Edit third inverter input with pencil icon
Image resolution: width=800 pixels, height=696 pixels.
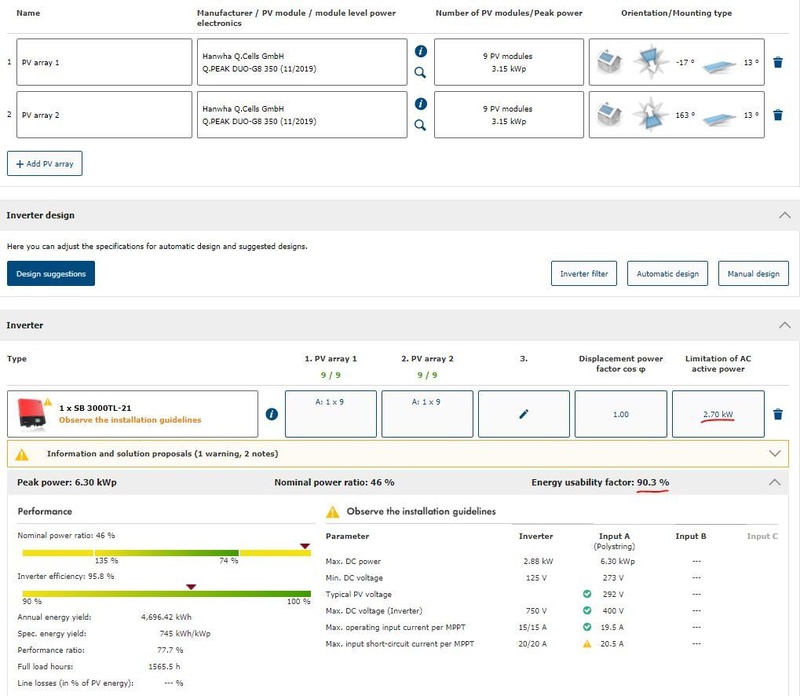tap(524, 413)
